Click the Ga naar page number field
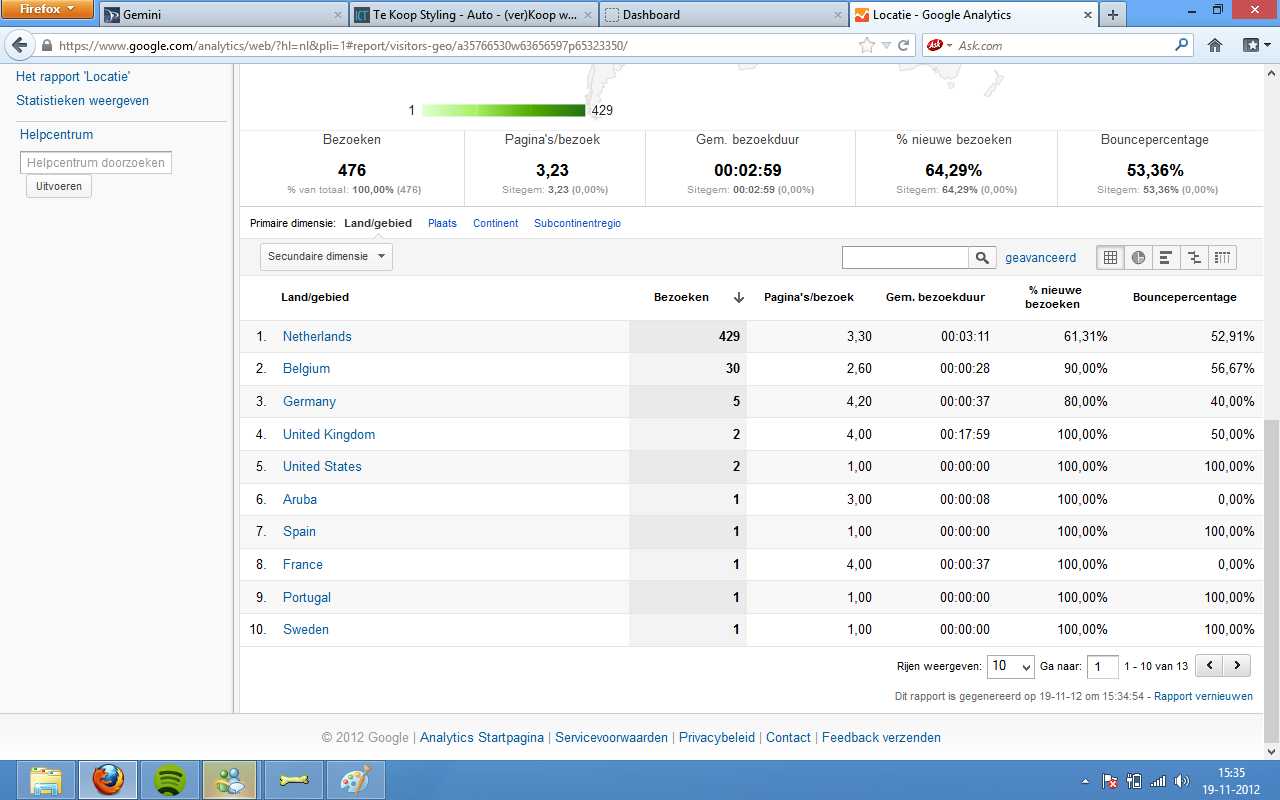1280x800 pixels. coord(1102,667)
